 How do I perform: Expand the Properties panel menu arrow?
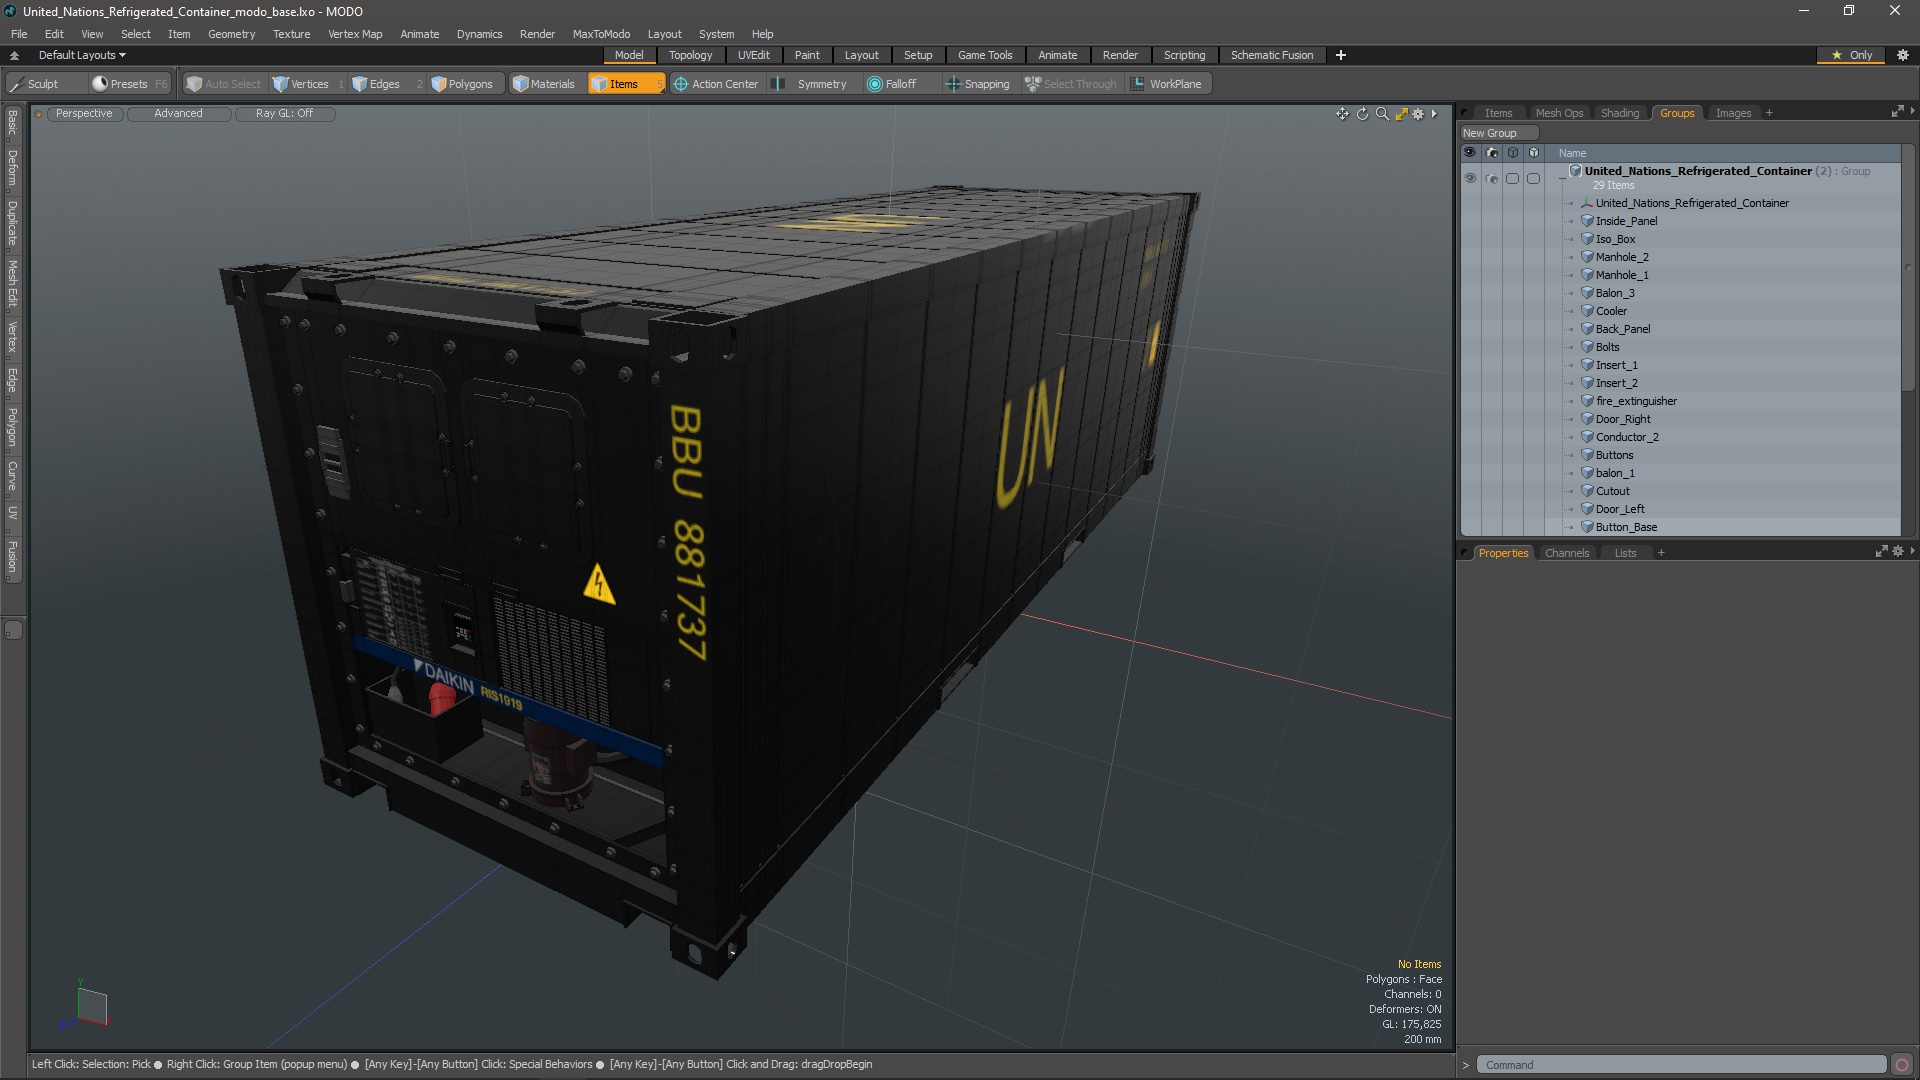pyautogui.click(x=1912, y=552)
